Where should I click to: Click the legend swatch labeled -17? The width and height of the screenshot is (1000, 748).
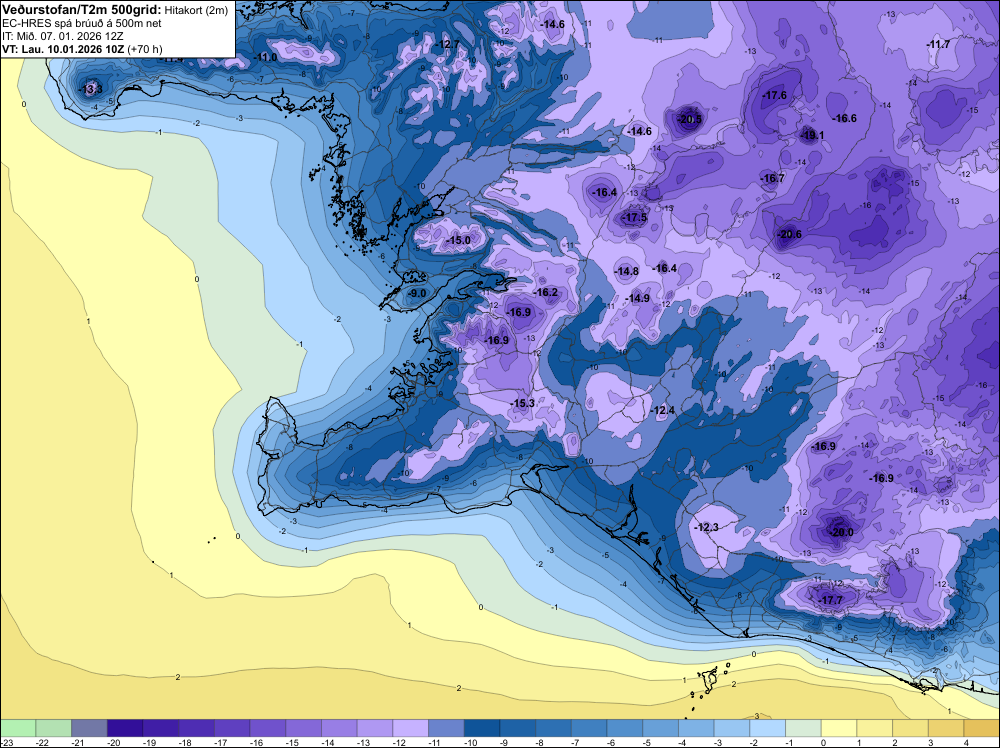[x=232, y=728]
